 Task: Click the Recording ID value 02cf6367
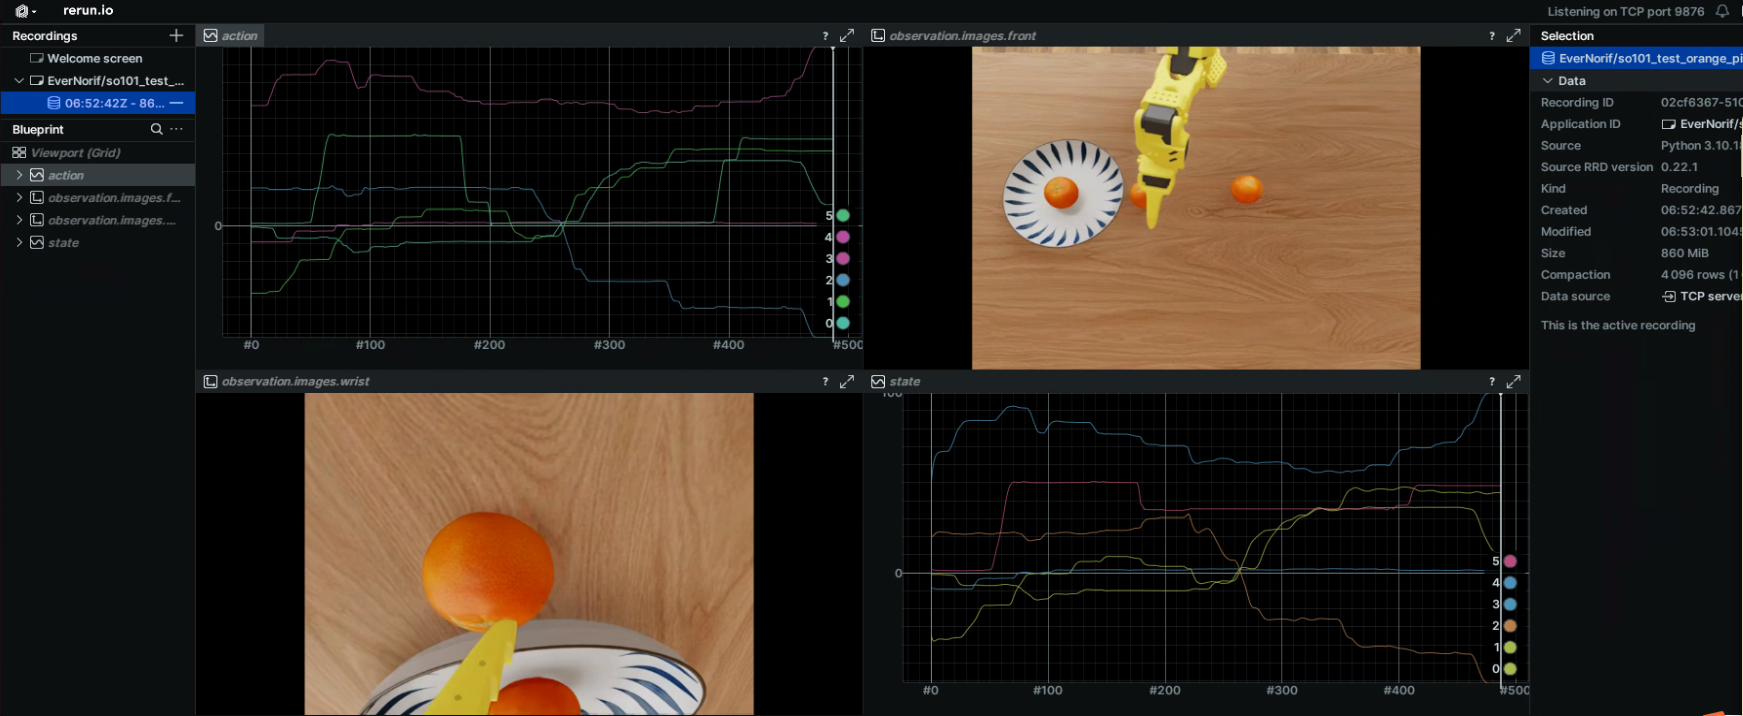(1701, 103)
